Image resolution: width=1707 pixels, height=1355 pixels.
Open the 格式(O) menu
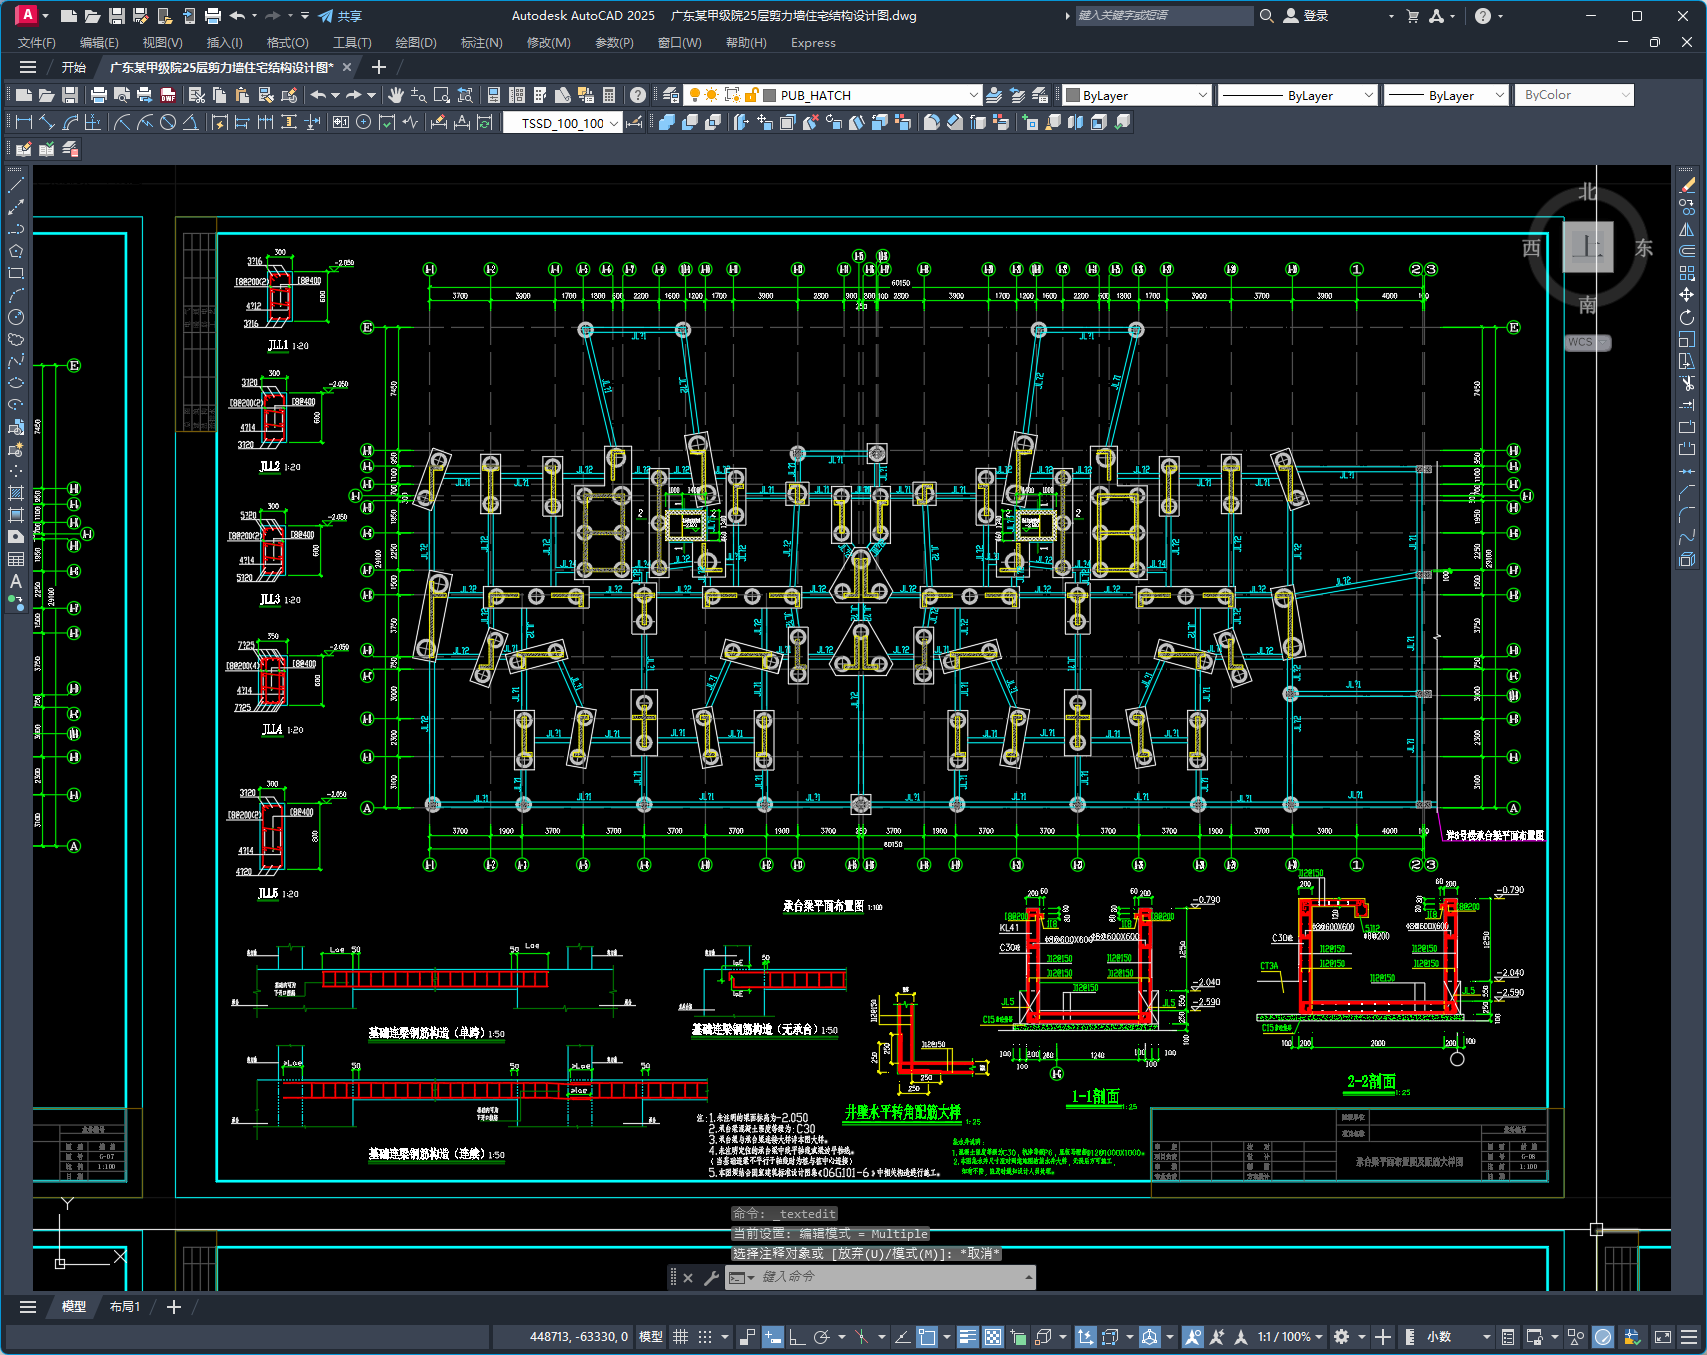click(287, 43)
